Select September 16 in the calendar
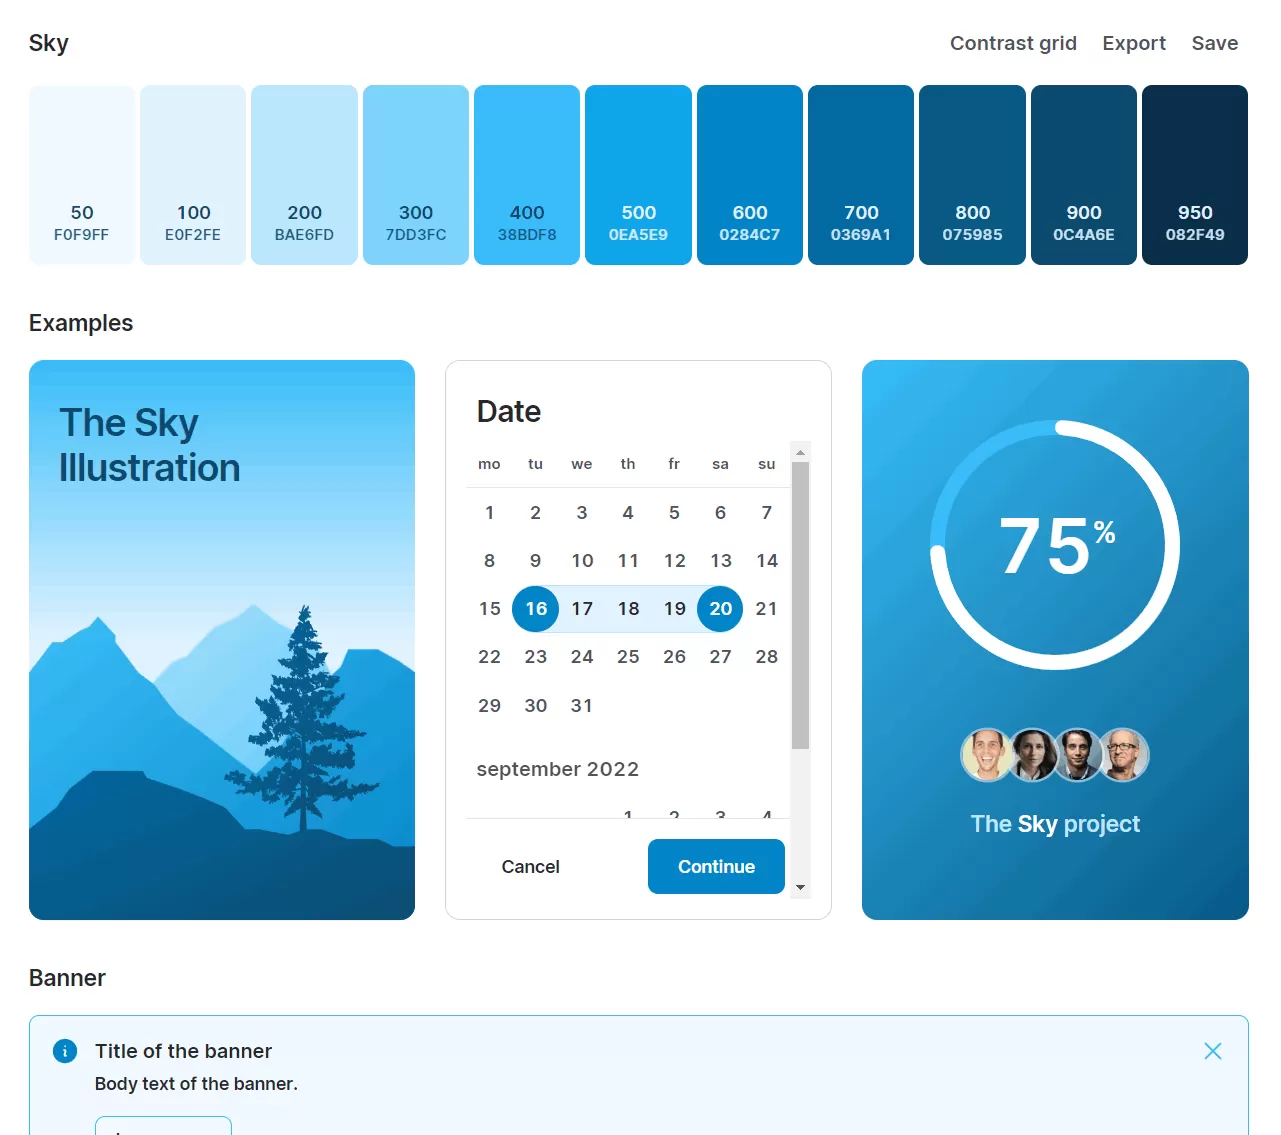 (535, 608)
